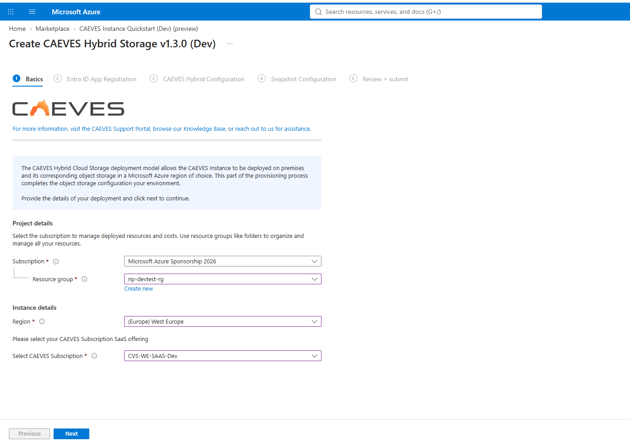630x445 pixels.
Task: Open the CAEVES Support Portal information link
Action: click(162, 129)
